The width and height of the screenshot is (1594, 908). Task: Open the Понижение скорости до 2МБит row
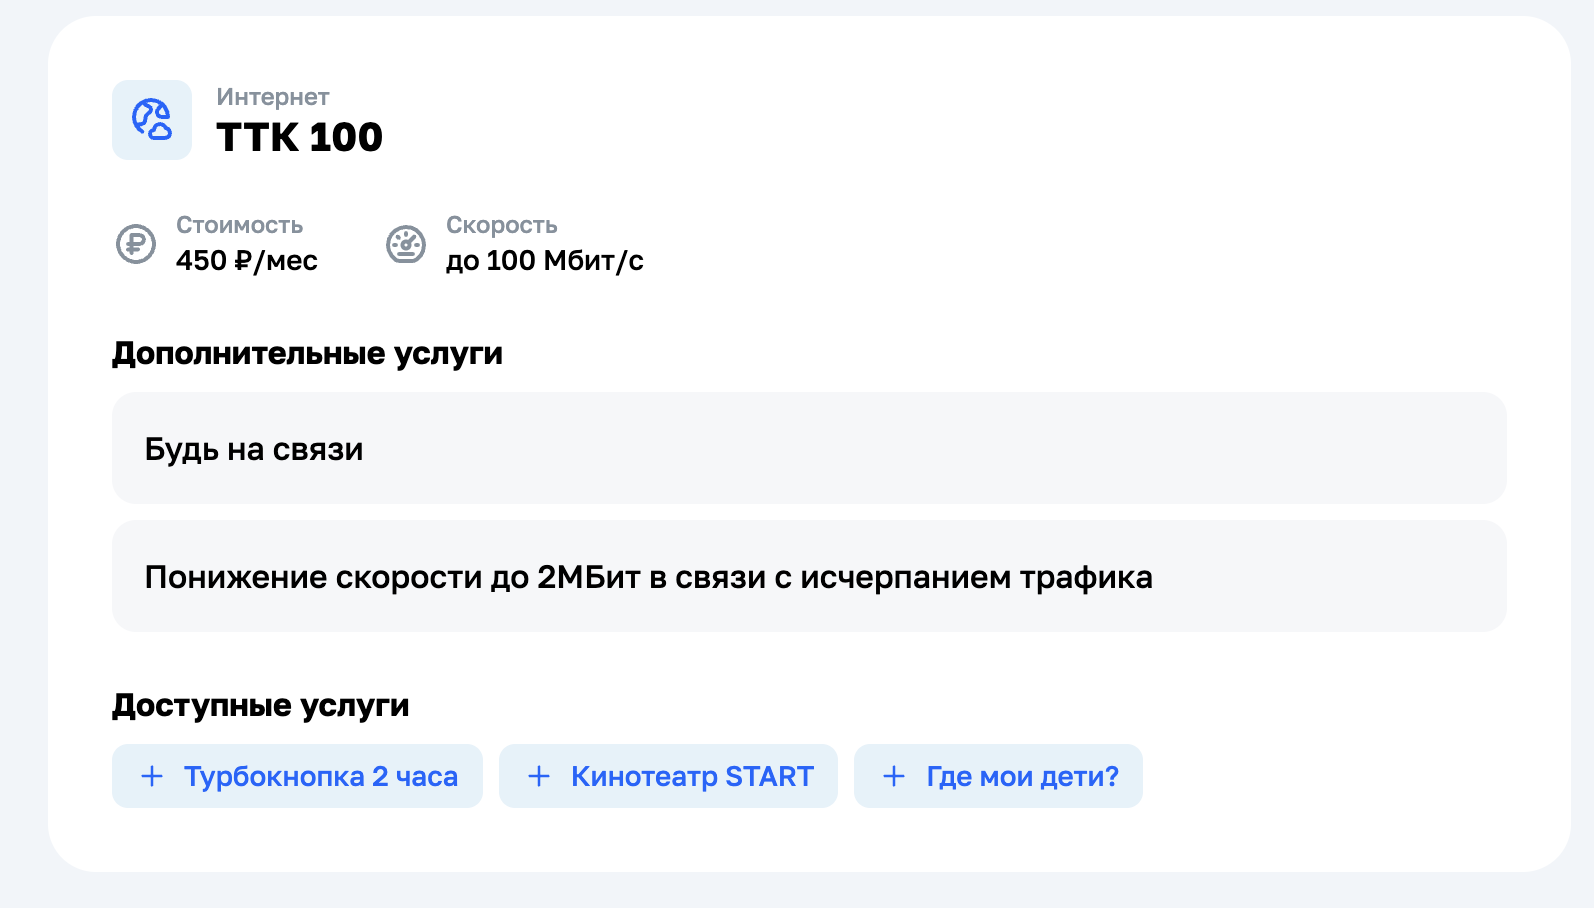809,576
